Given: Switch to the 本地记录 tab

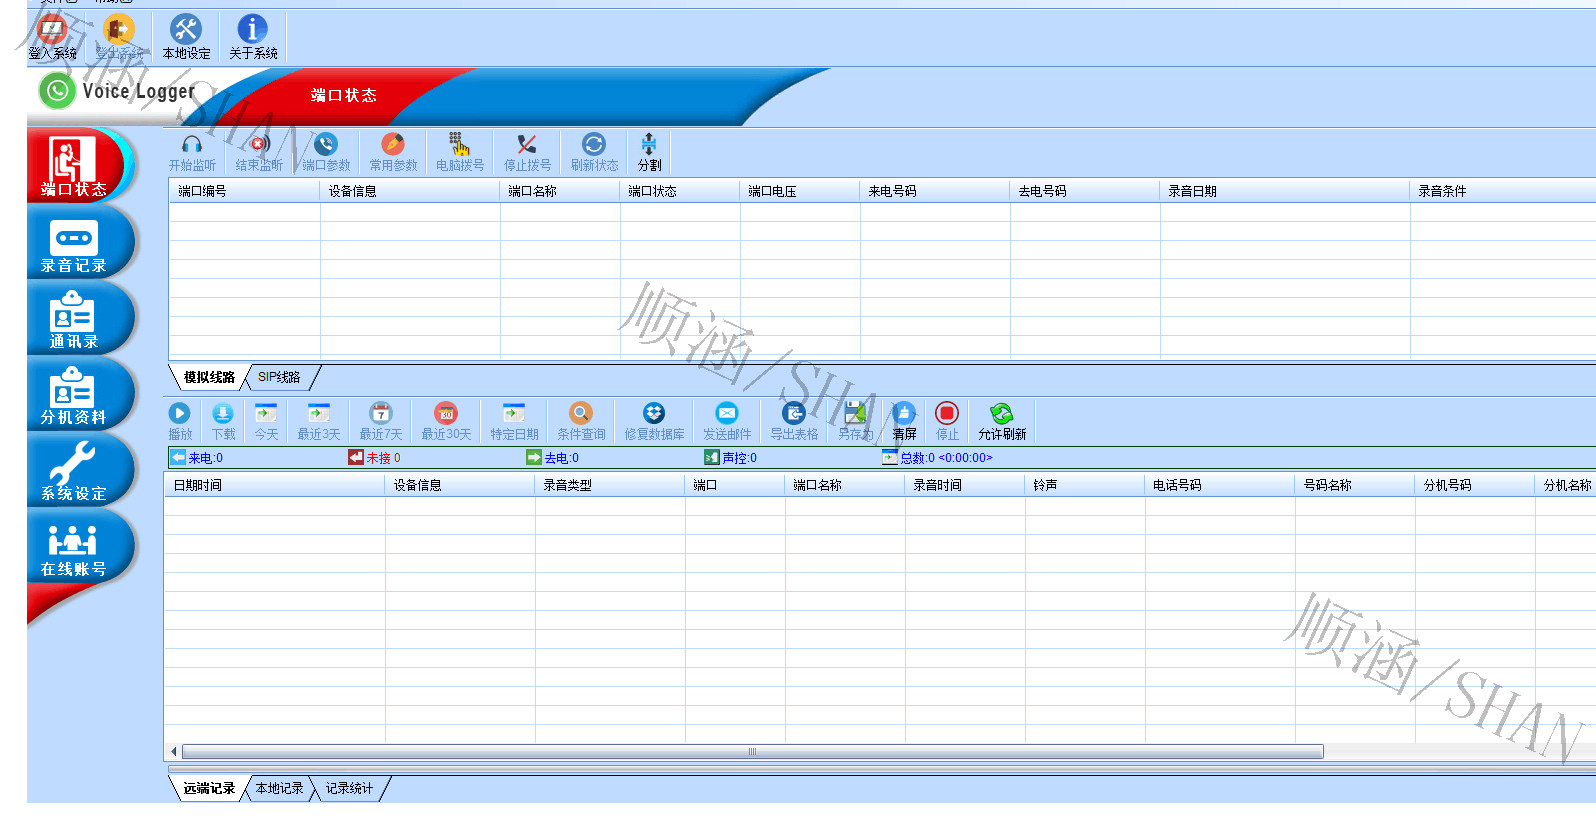Looking at the screenshot, I should [x=279, y=788].
